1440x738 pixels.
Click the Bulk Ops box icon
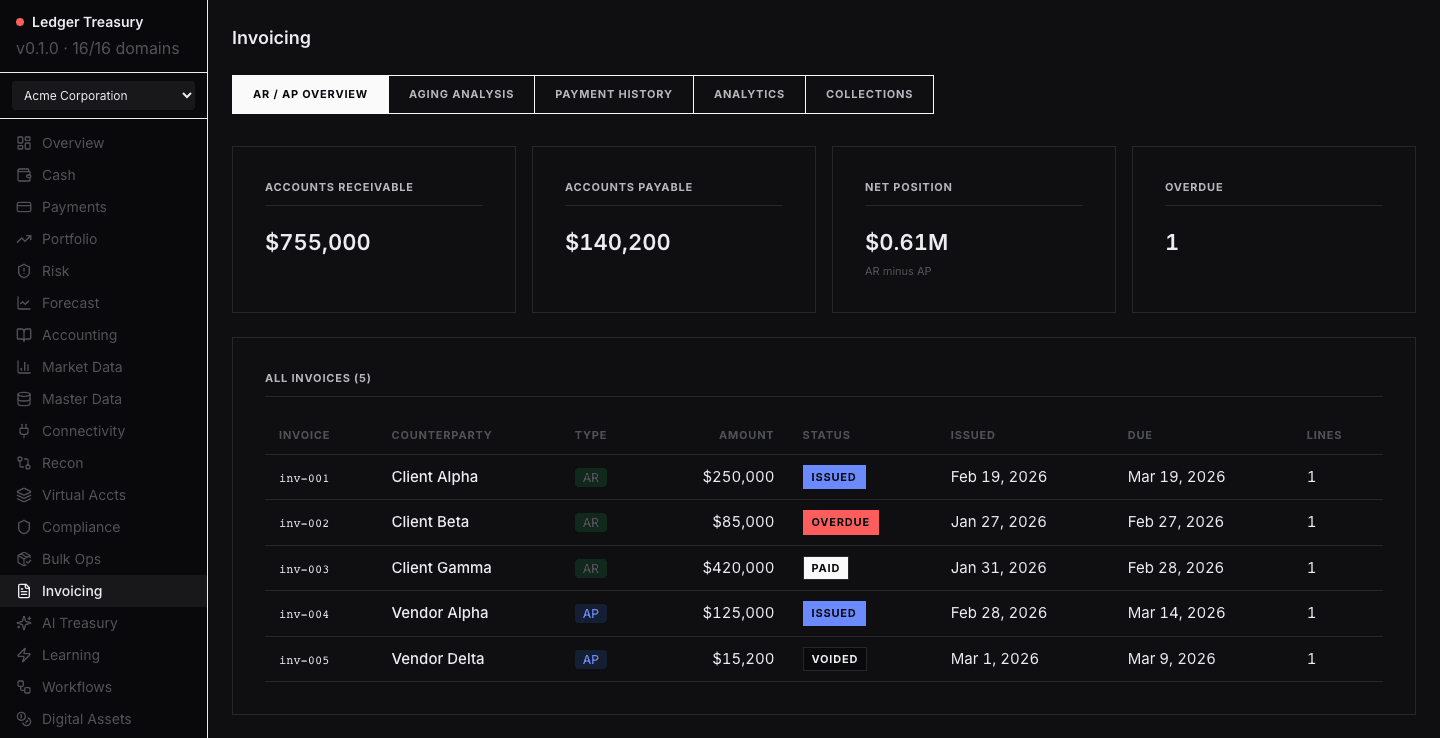tap(24, 559)
